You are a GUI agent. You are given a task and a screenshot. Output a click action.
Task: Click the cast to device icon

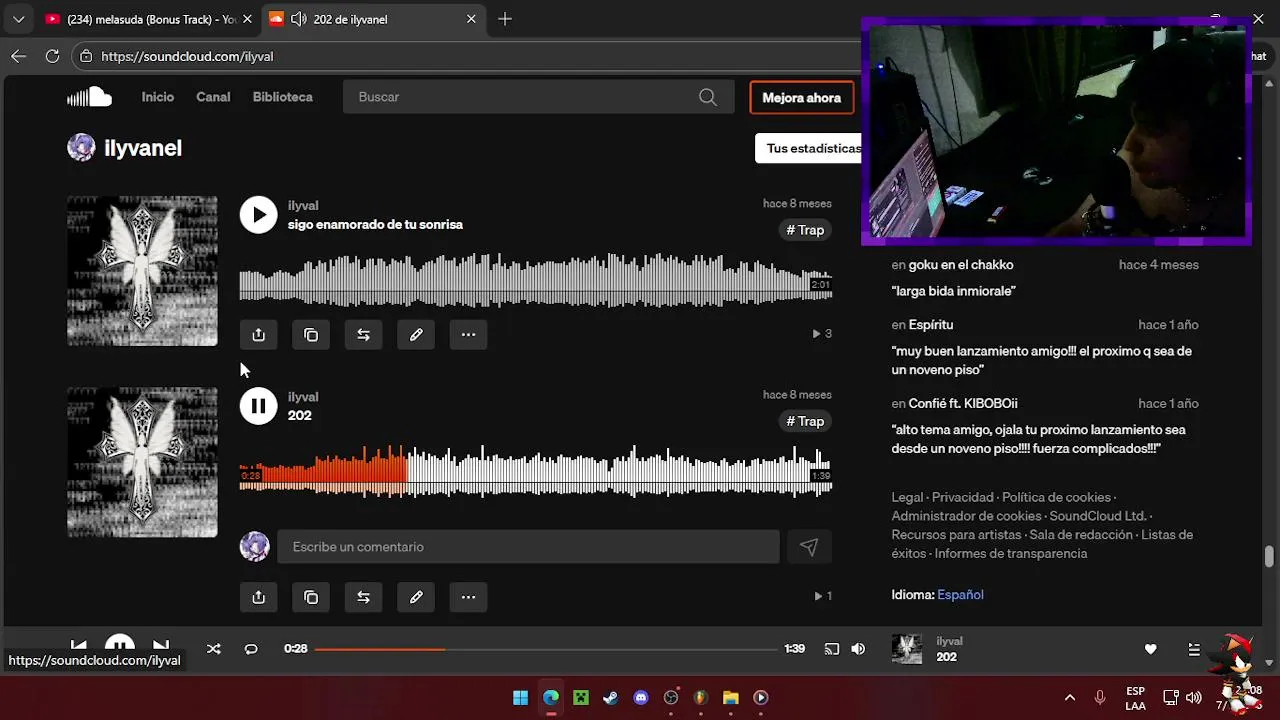click(832, 649)
